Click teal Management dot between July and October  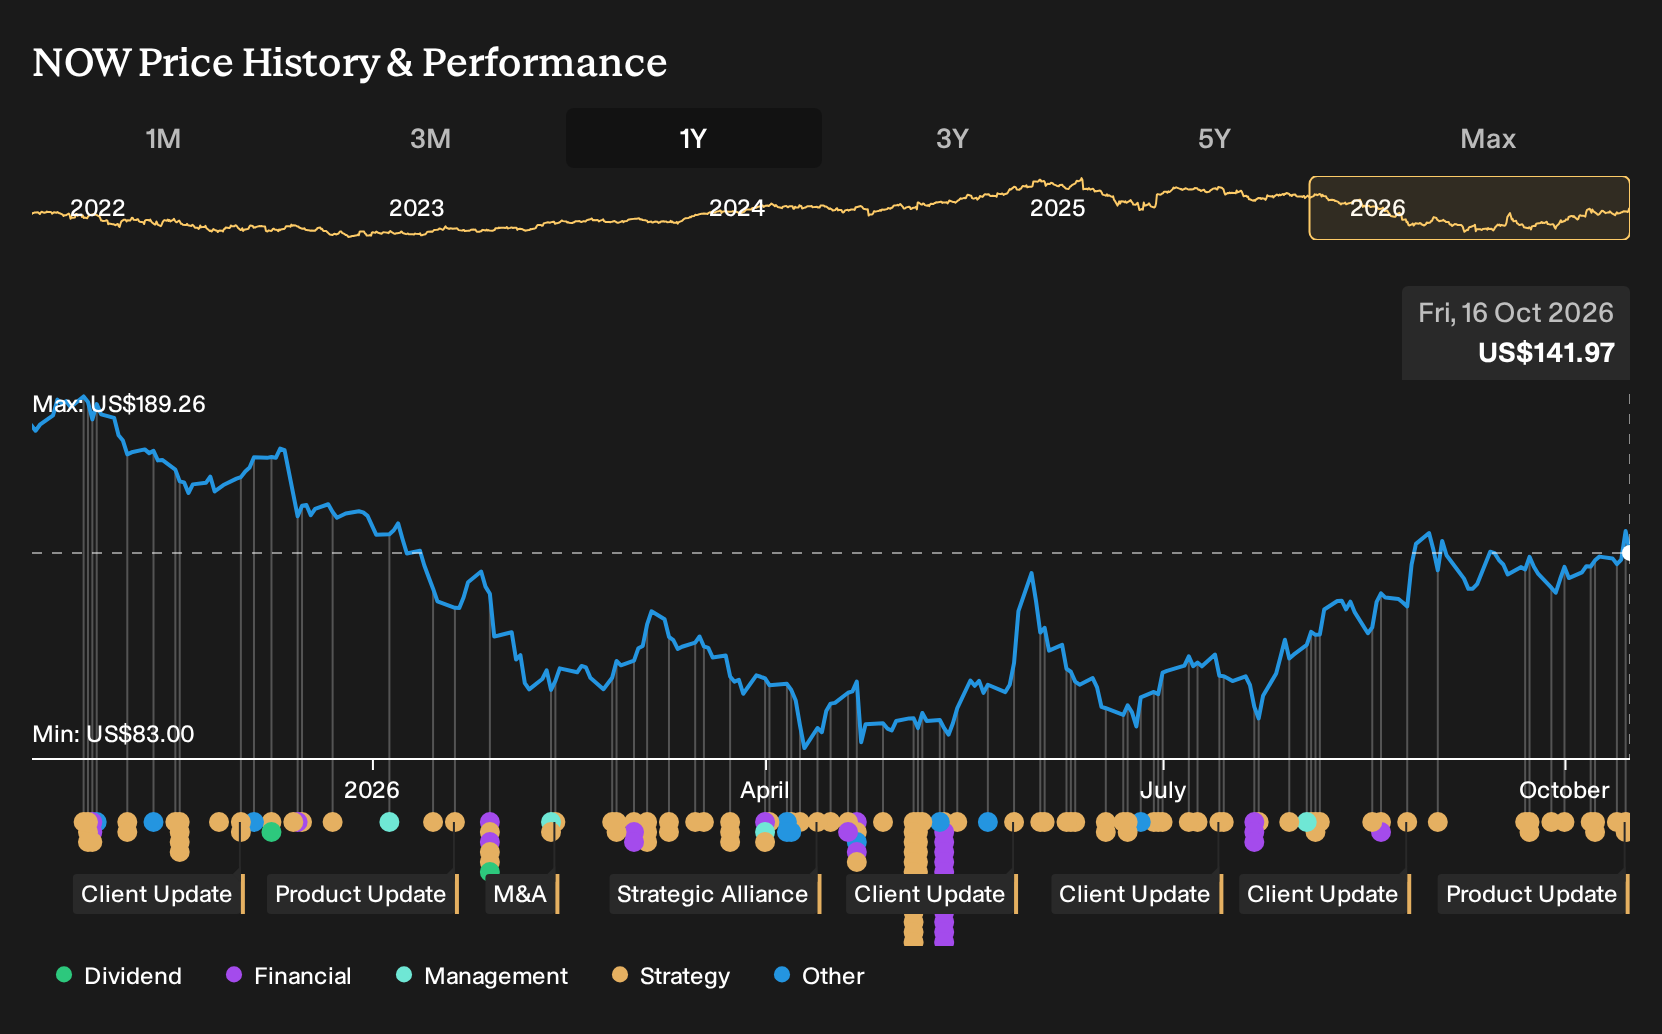tap(1307, 822)
